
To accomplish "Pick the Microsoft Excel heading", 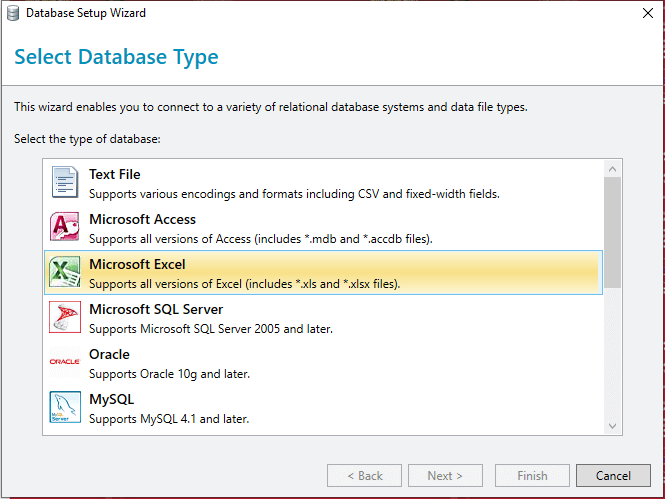I will pyautogui.click(x=137, y=264).
